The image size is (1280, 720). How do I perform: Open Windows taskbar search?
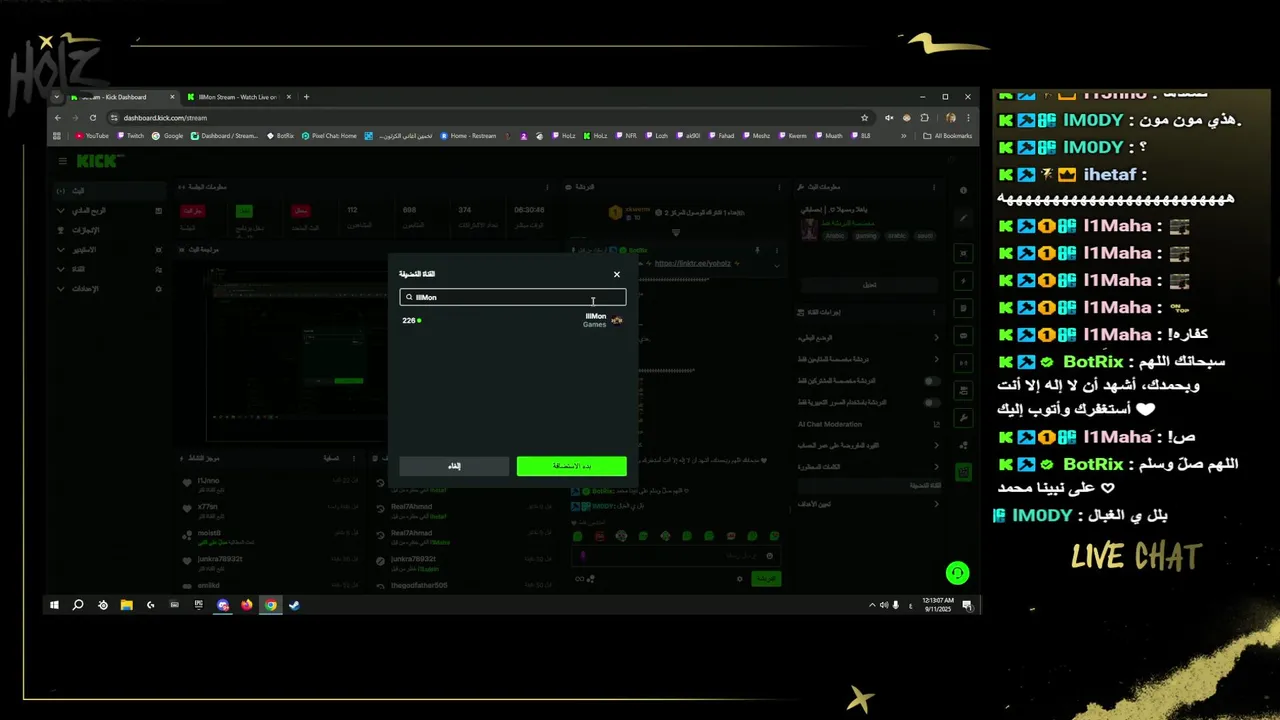coord(78,605)
